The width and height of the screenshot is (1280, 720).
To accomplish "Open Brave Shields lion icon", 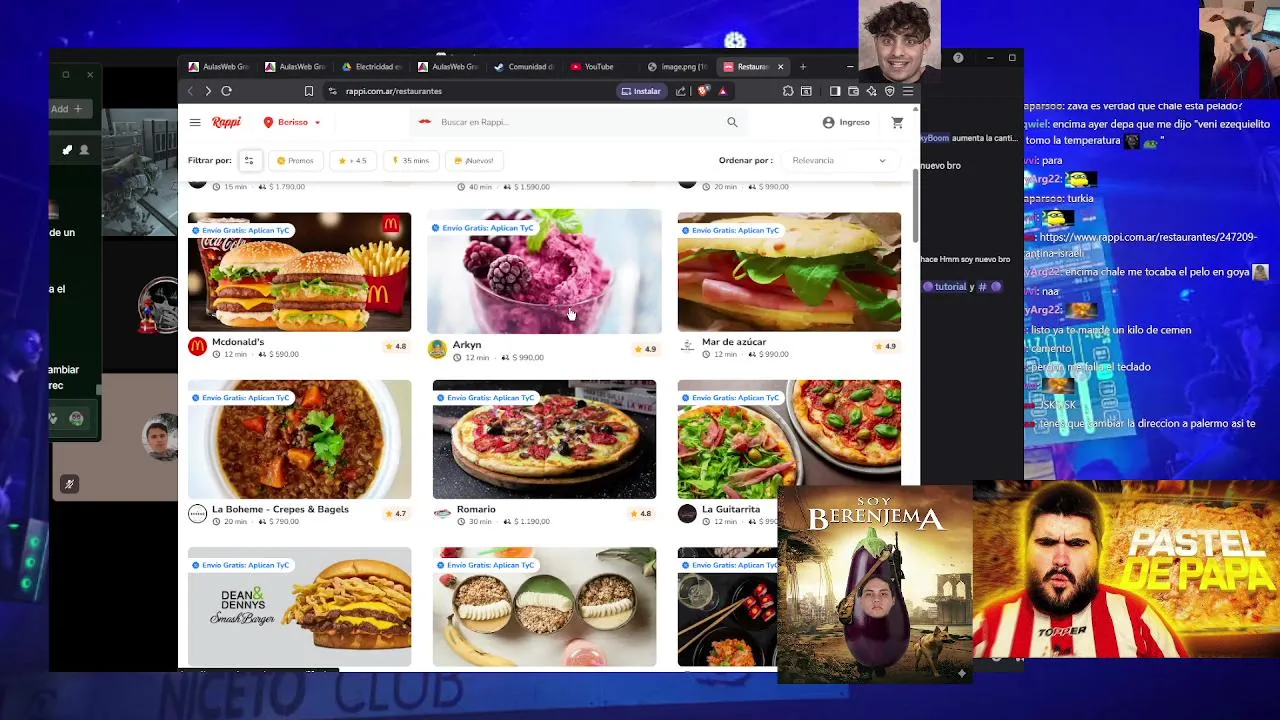I will tap(704, 91).
